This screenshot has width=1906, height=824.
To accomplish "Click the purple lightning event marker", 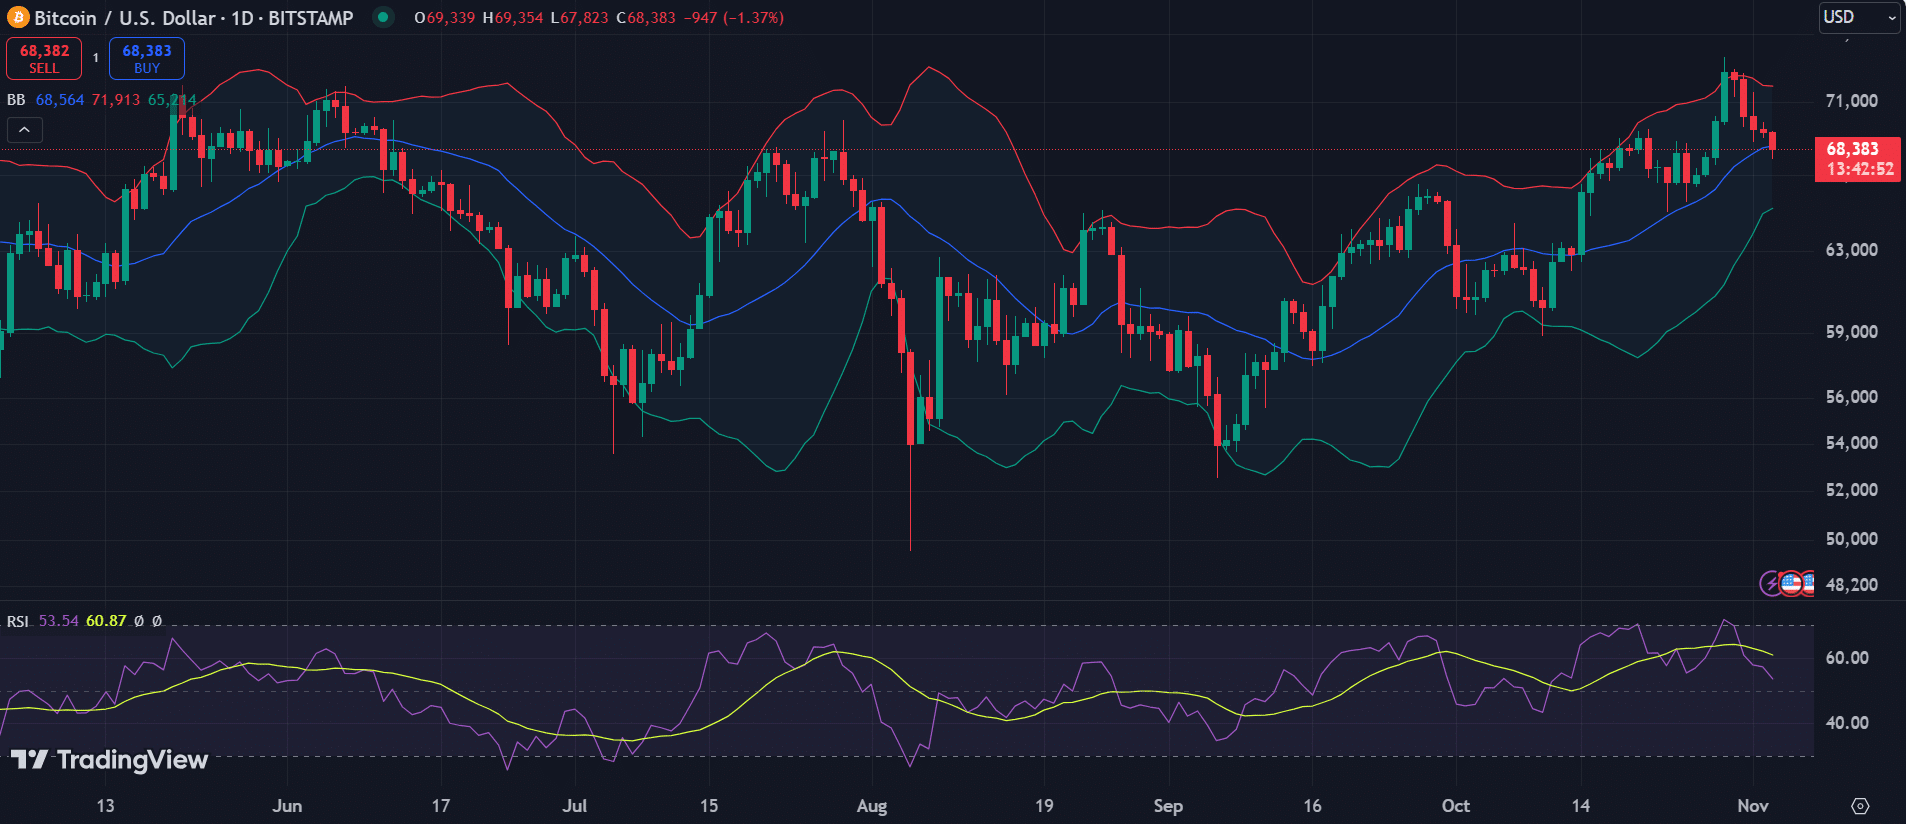I will tap(1771, 583).
